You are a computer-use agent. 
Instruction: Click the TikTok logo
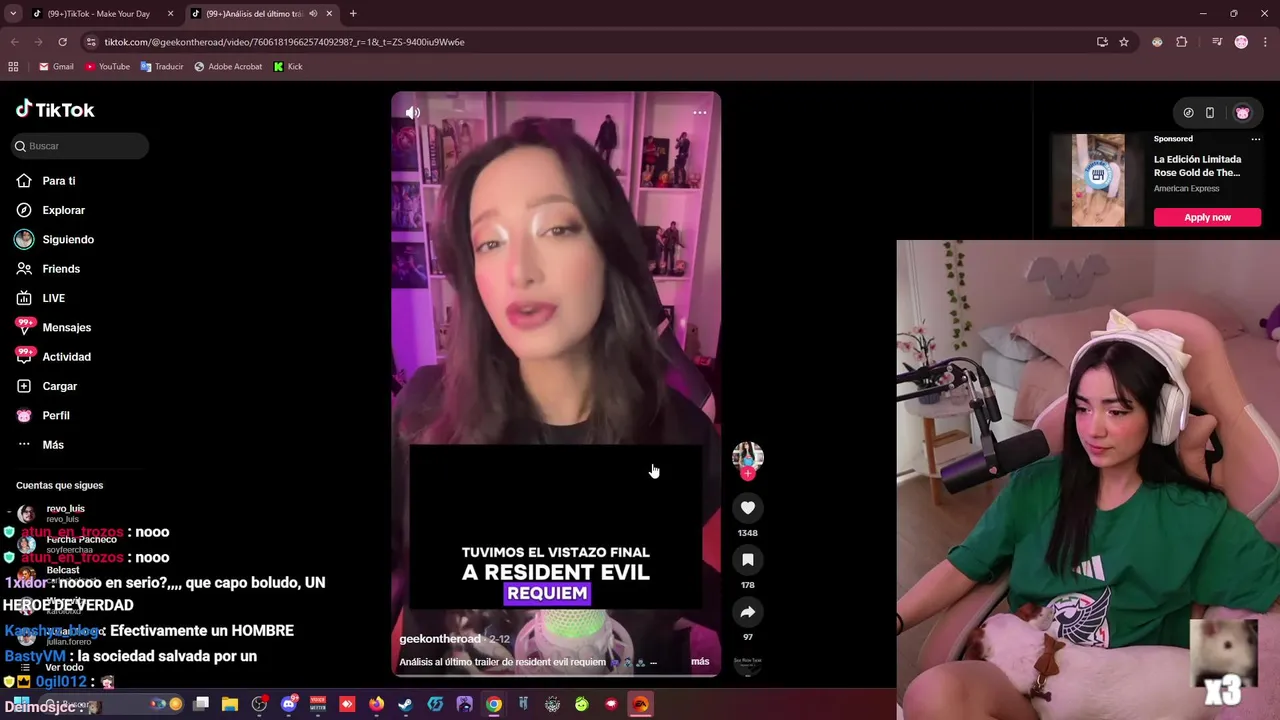click(x=55, y=110)
